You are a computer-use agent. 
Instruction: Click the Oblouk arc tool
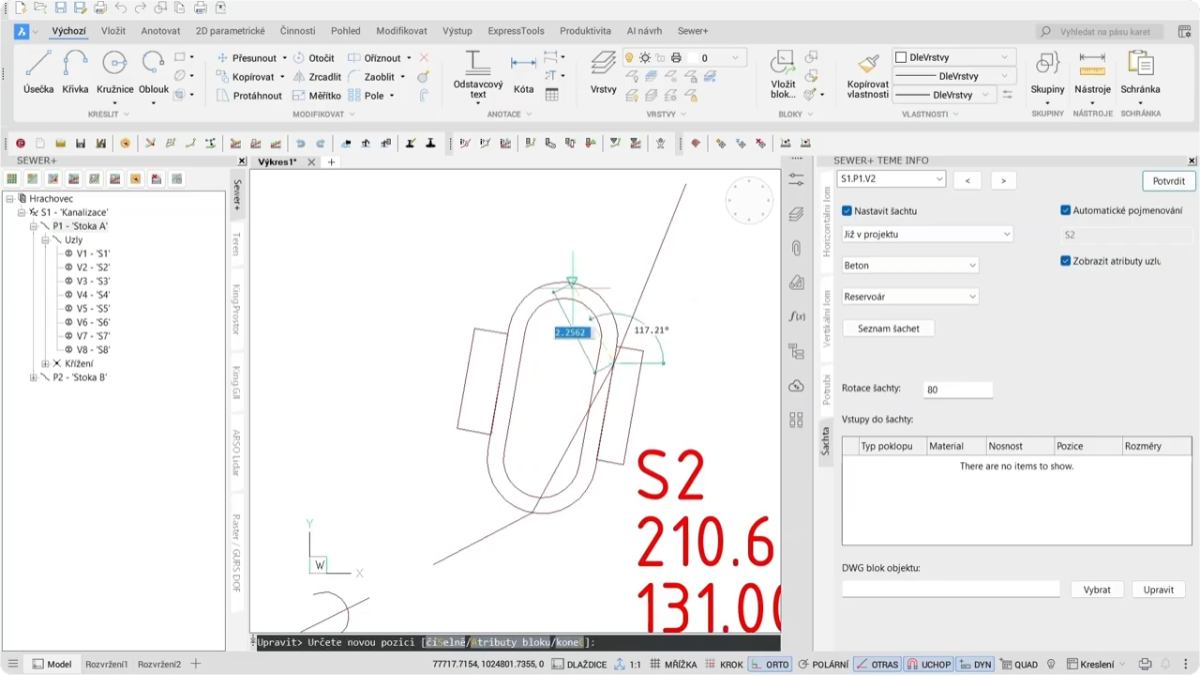click(x=153, y=72)
